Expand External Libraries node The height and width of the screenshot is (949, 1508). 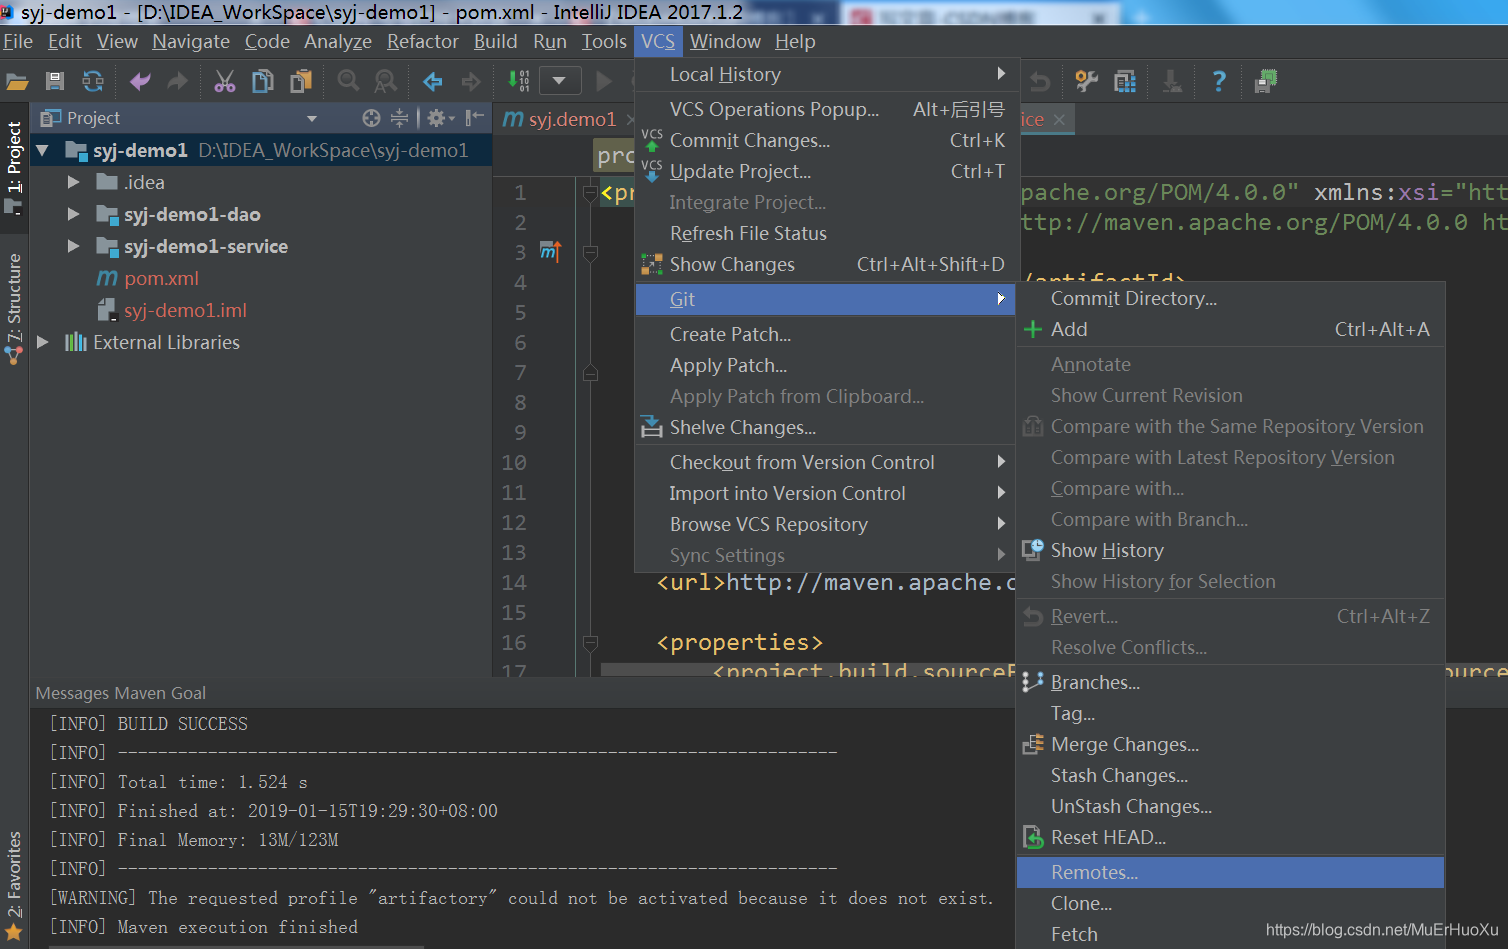click(x=42, y=342)
